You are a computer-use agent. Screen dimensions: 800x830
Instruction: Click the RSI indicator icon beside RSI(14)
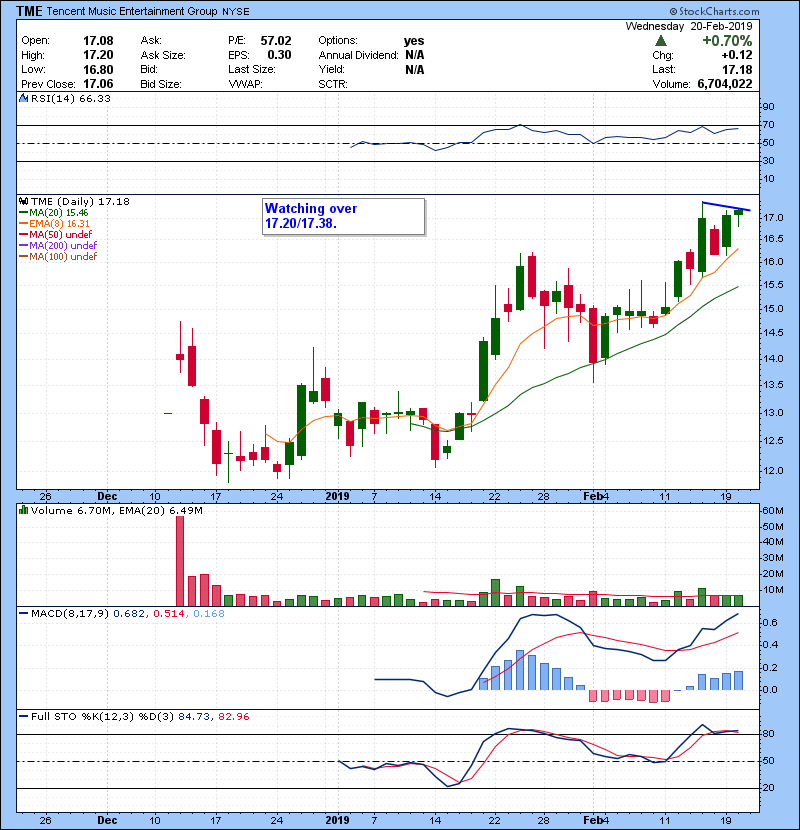pos(23,98)
